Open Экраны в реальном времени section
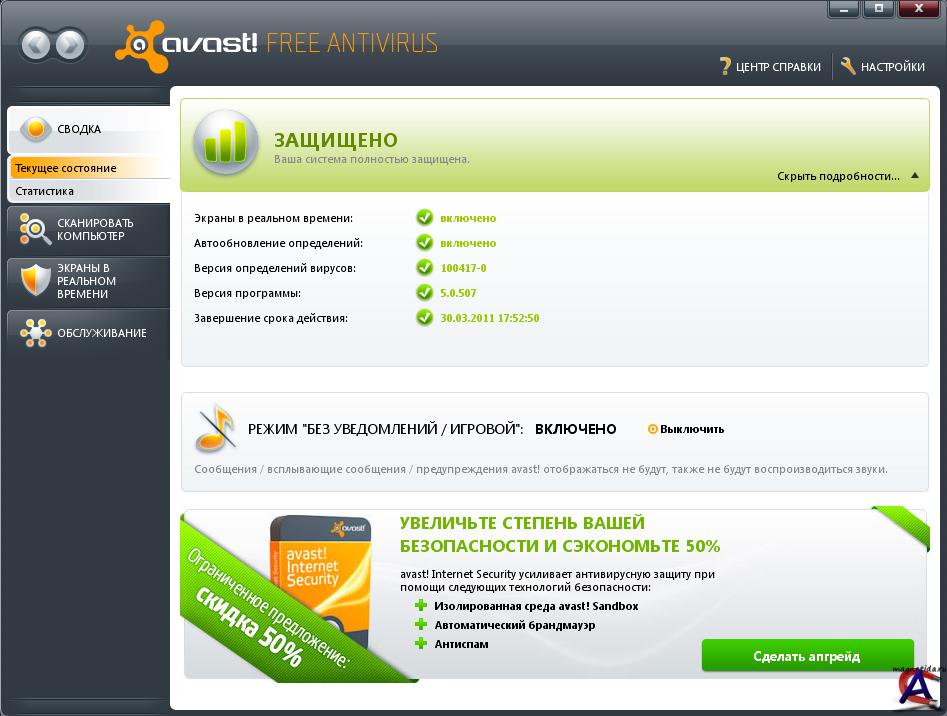 pyautogui.click(x=89, y=281)
